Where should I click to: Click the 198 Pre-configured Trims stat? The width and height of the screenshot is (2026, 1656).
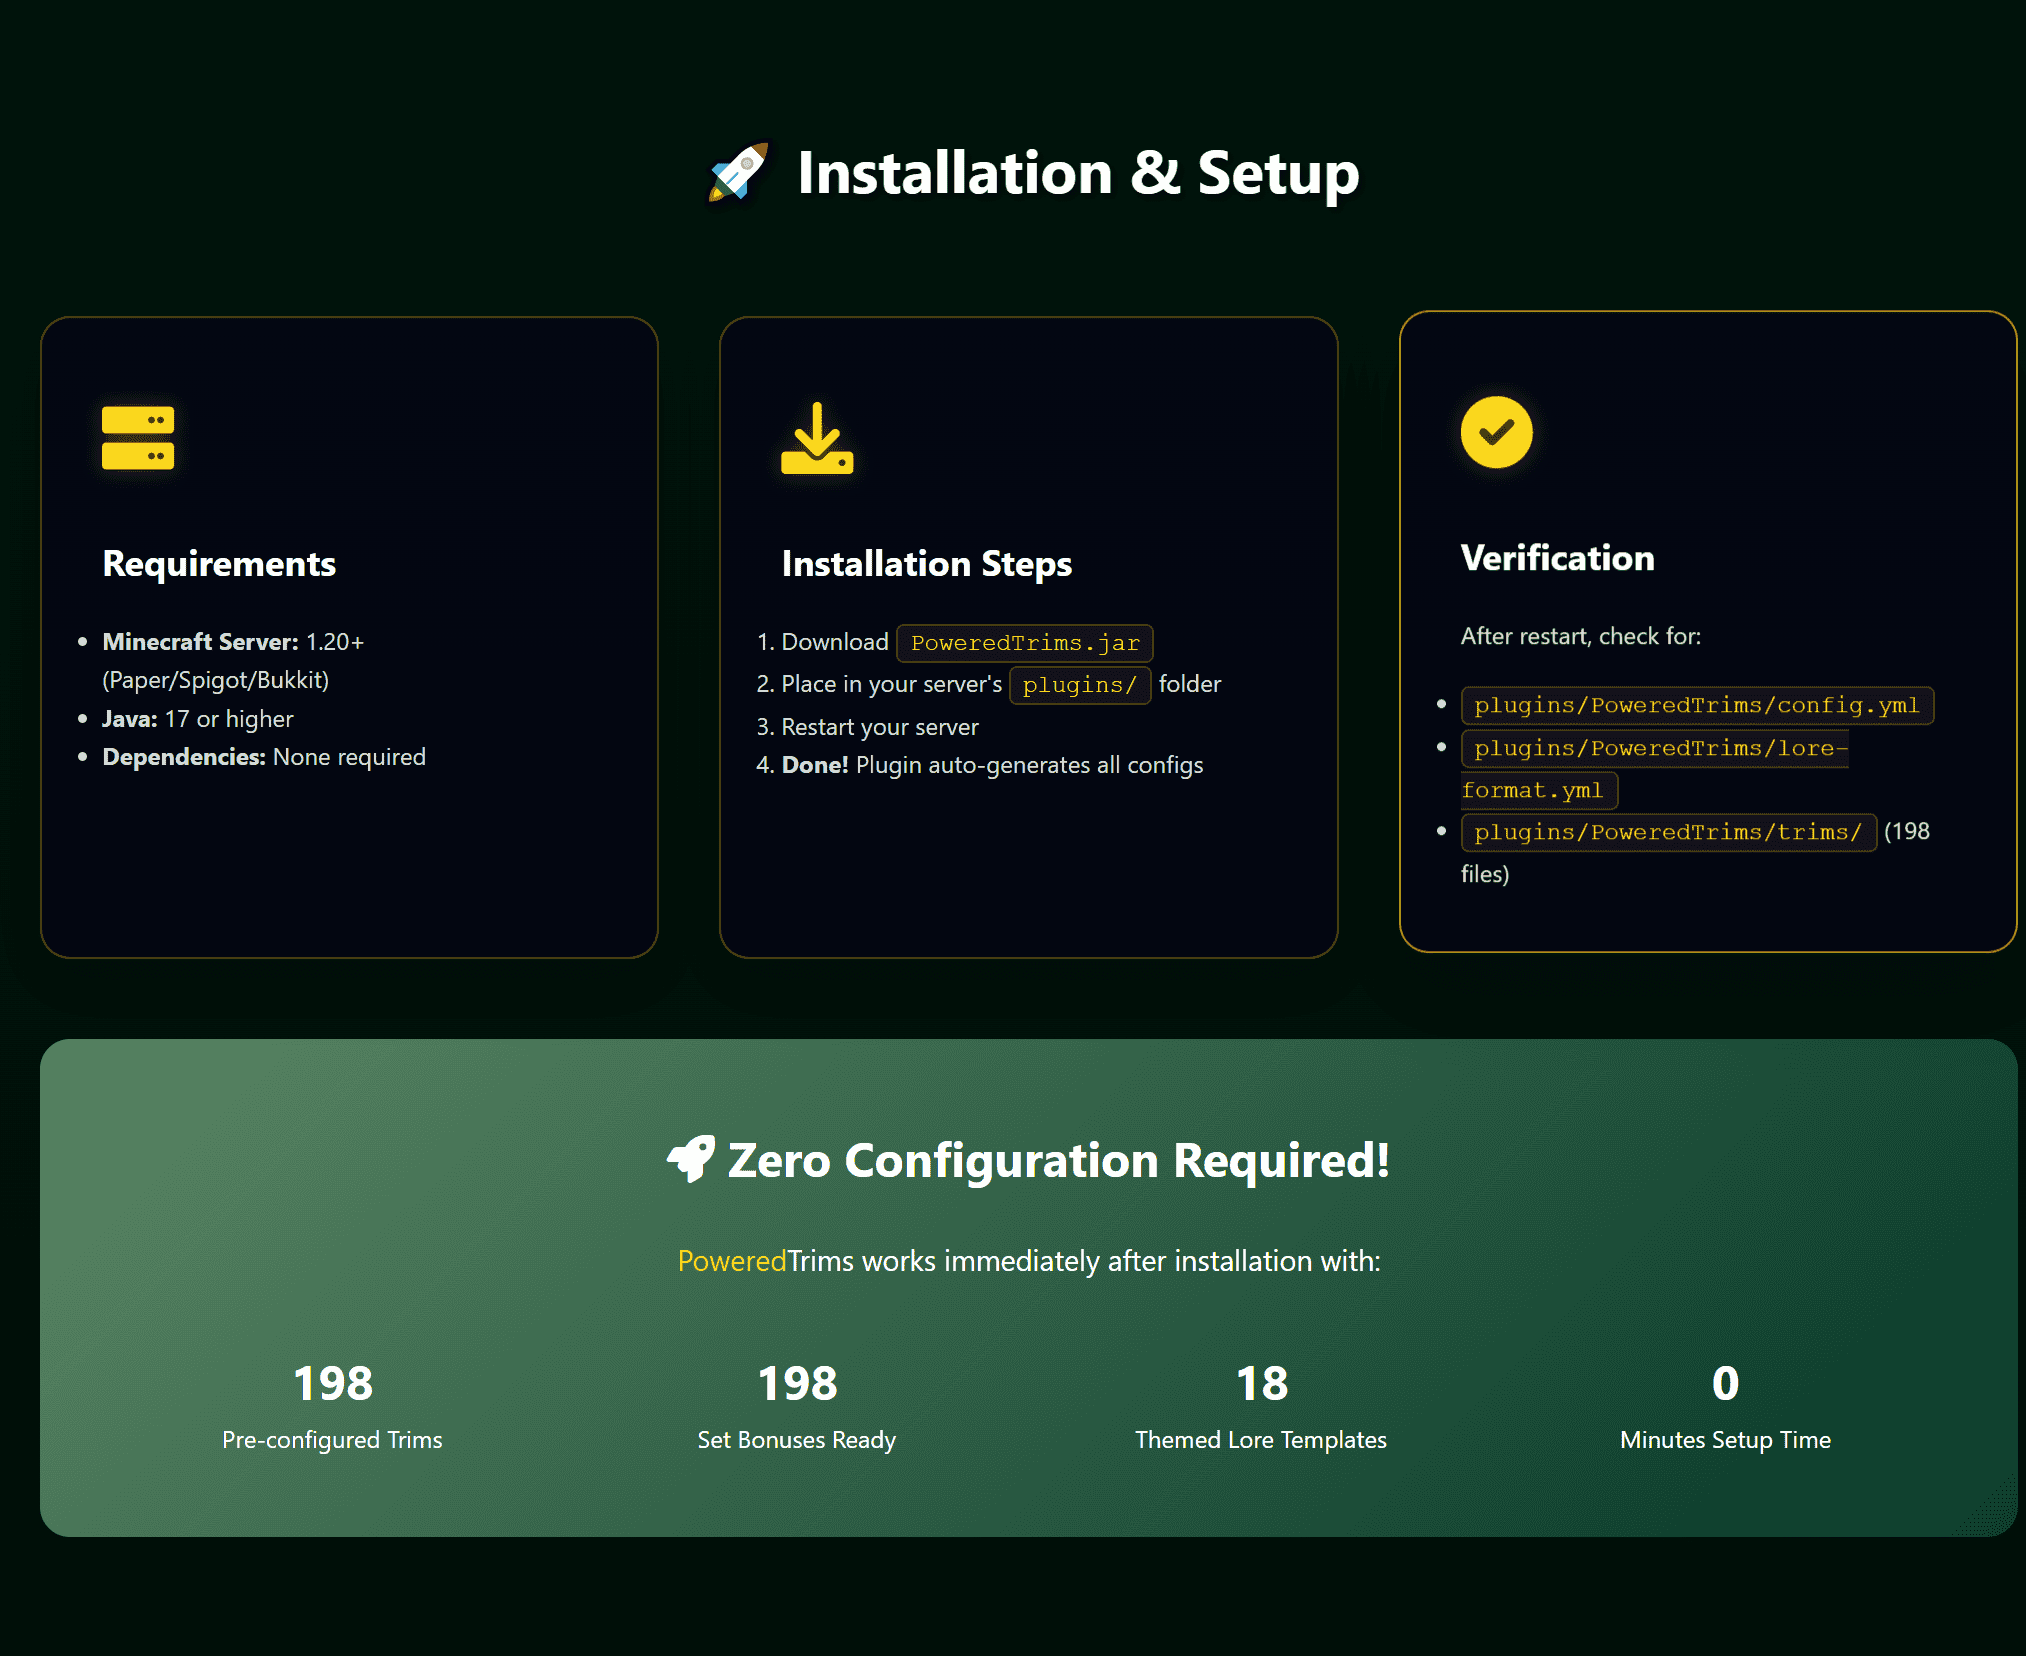tap(333, 1405)
